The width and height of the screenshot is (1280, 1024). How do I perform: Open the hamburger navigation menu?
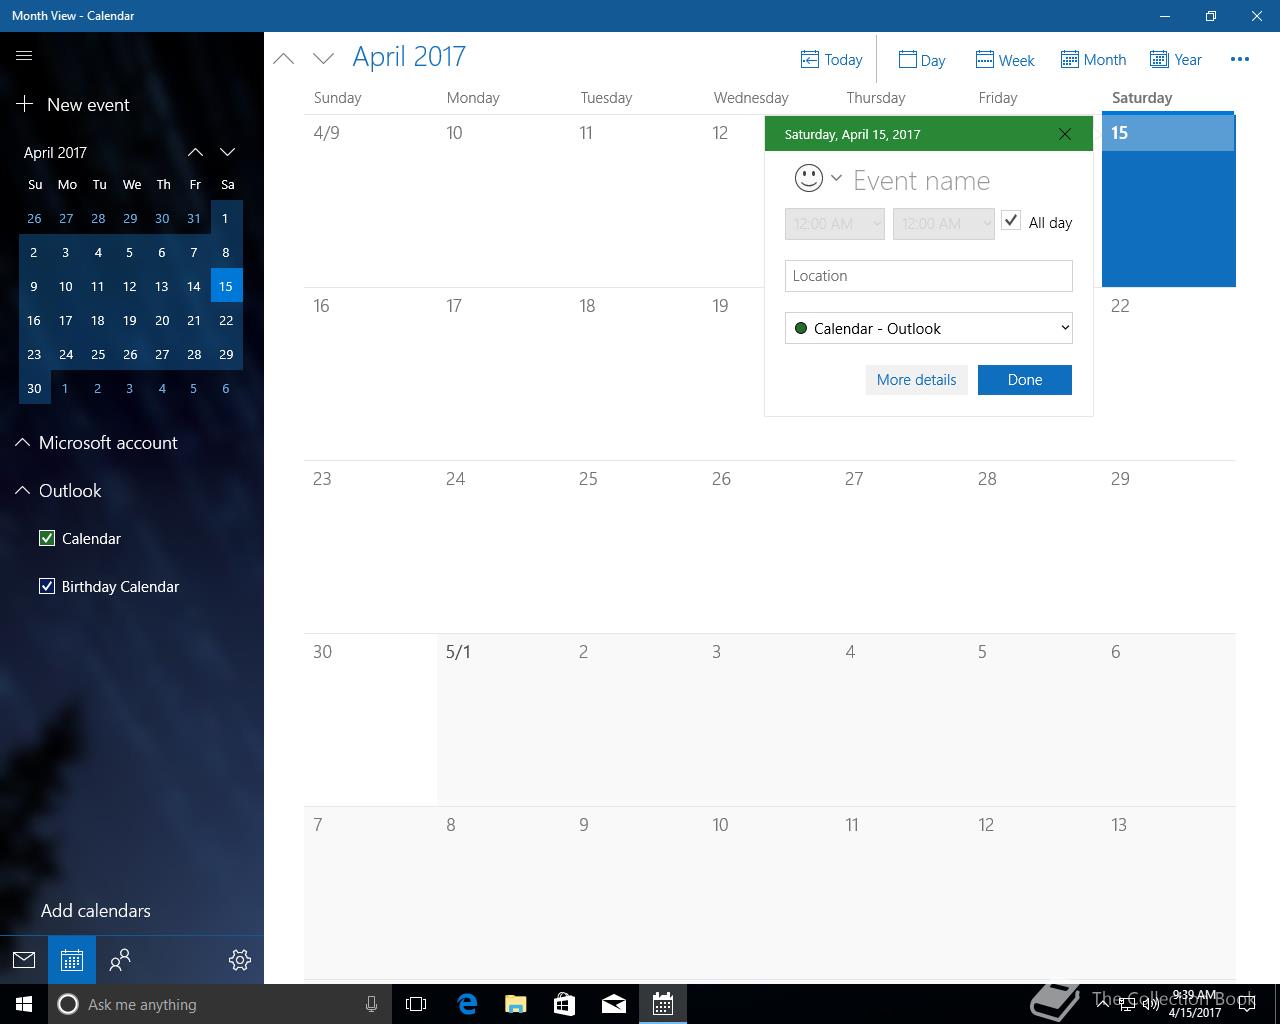[24, 56]
